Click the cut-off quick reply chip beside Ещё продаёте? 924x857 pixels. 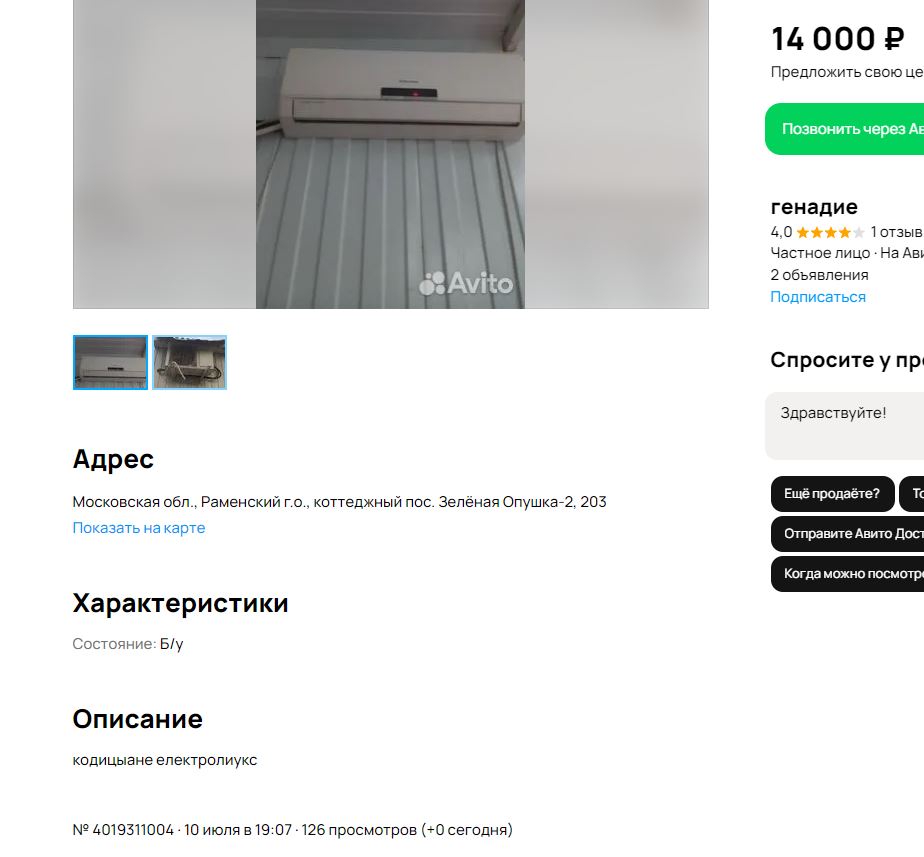click(912, 494)
